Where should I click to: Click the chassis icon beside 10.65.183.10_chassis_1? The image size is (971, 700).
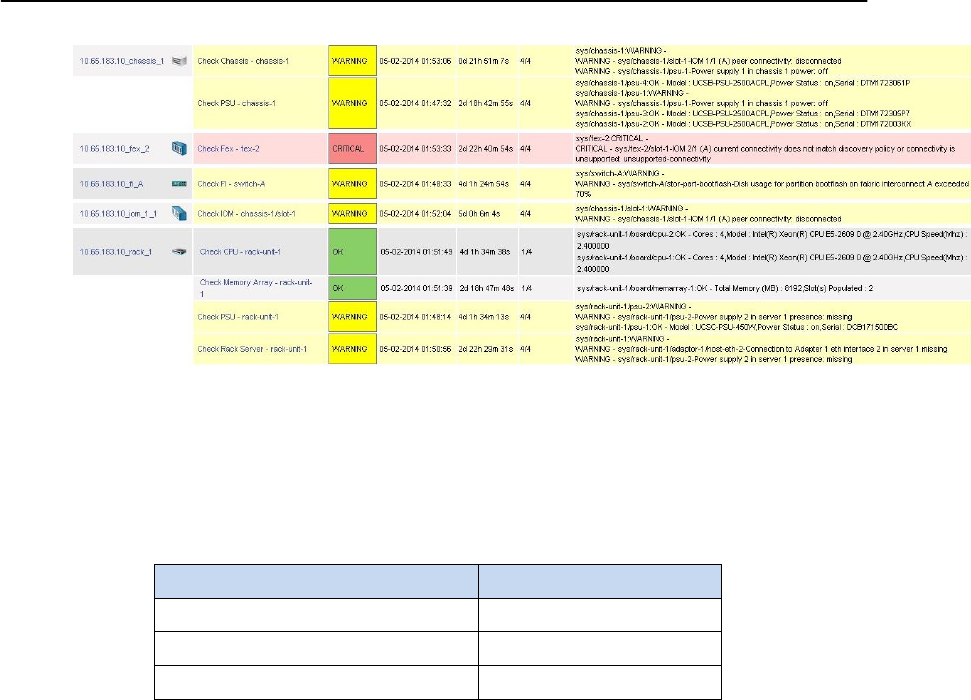(179, 61)
